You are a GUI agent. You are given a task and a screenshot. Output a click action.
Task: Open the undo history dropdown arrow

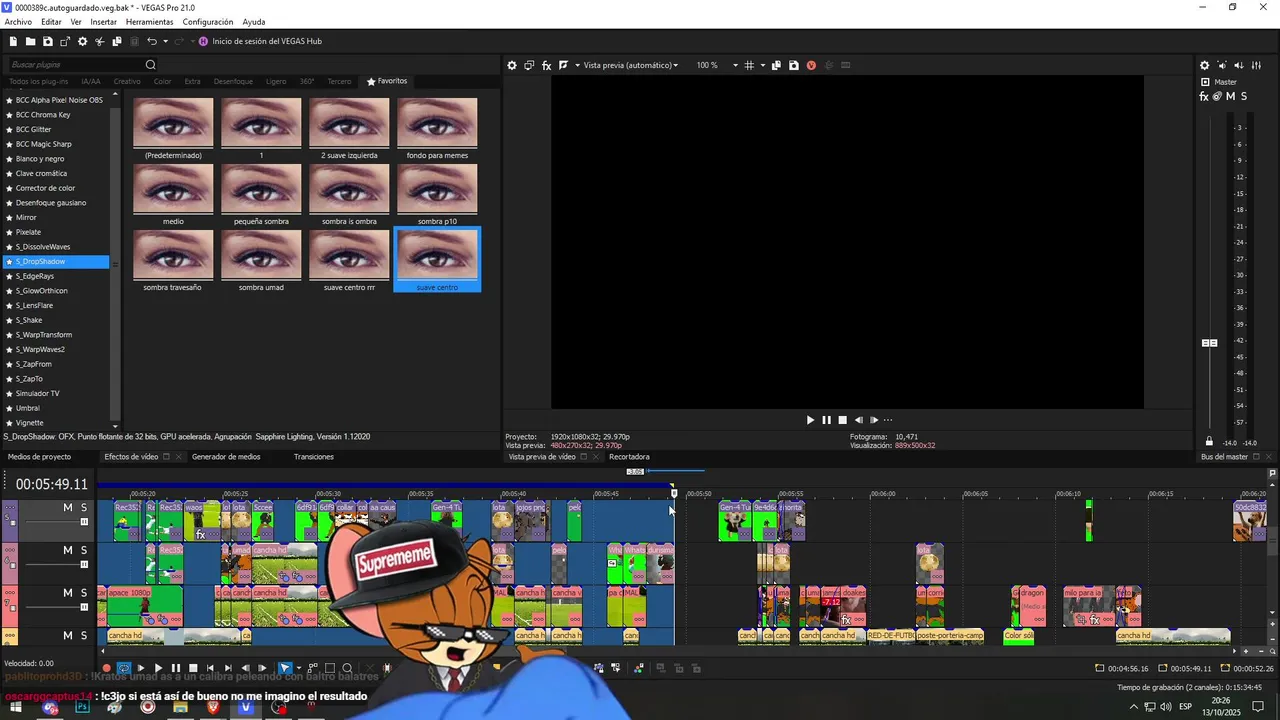pyautogui.click(x=165, y=41)
